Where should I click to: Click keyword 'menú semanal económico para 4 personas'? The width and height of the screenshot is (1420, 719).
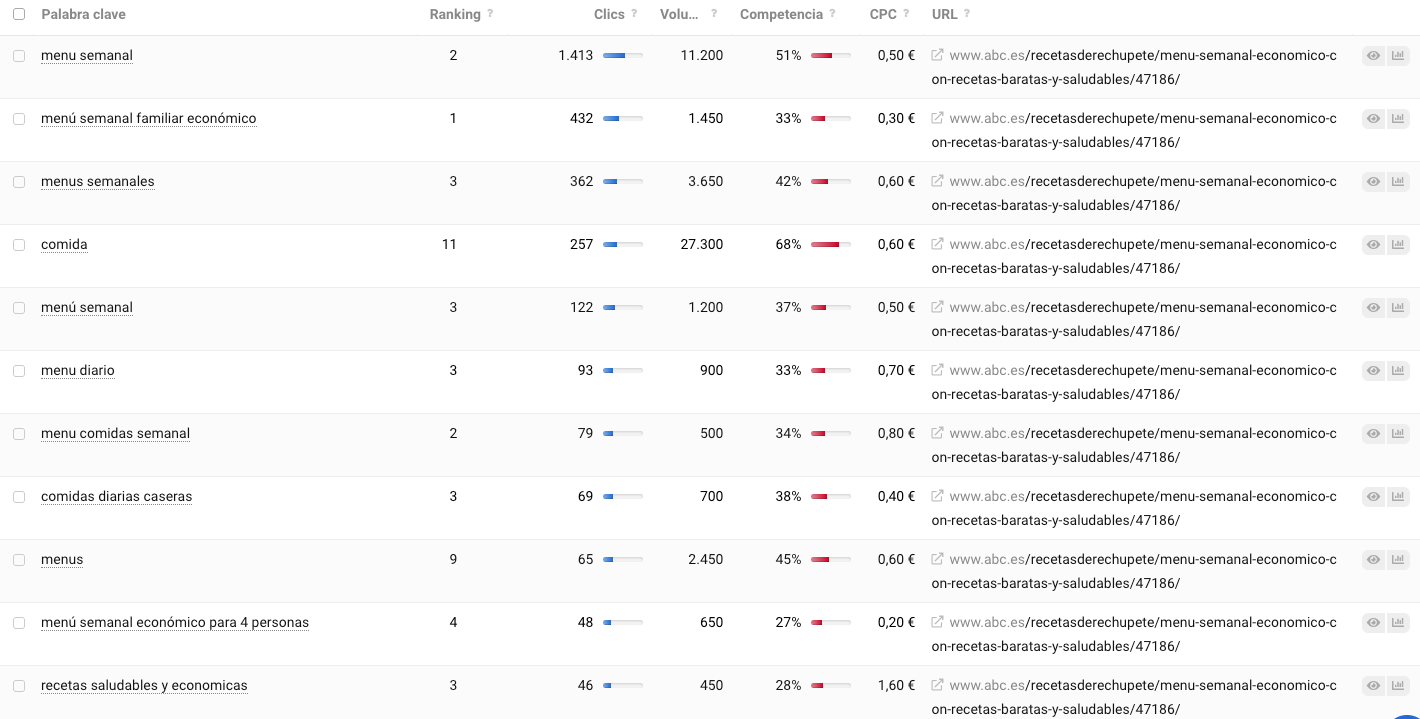[175, 623]
